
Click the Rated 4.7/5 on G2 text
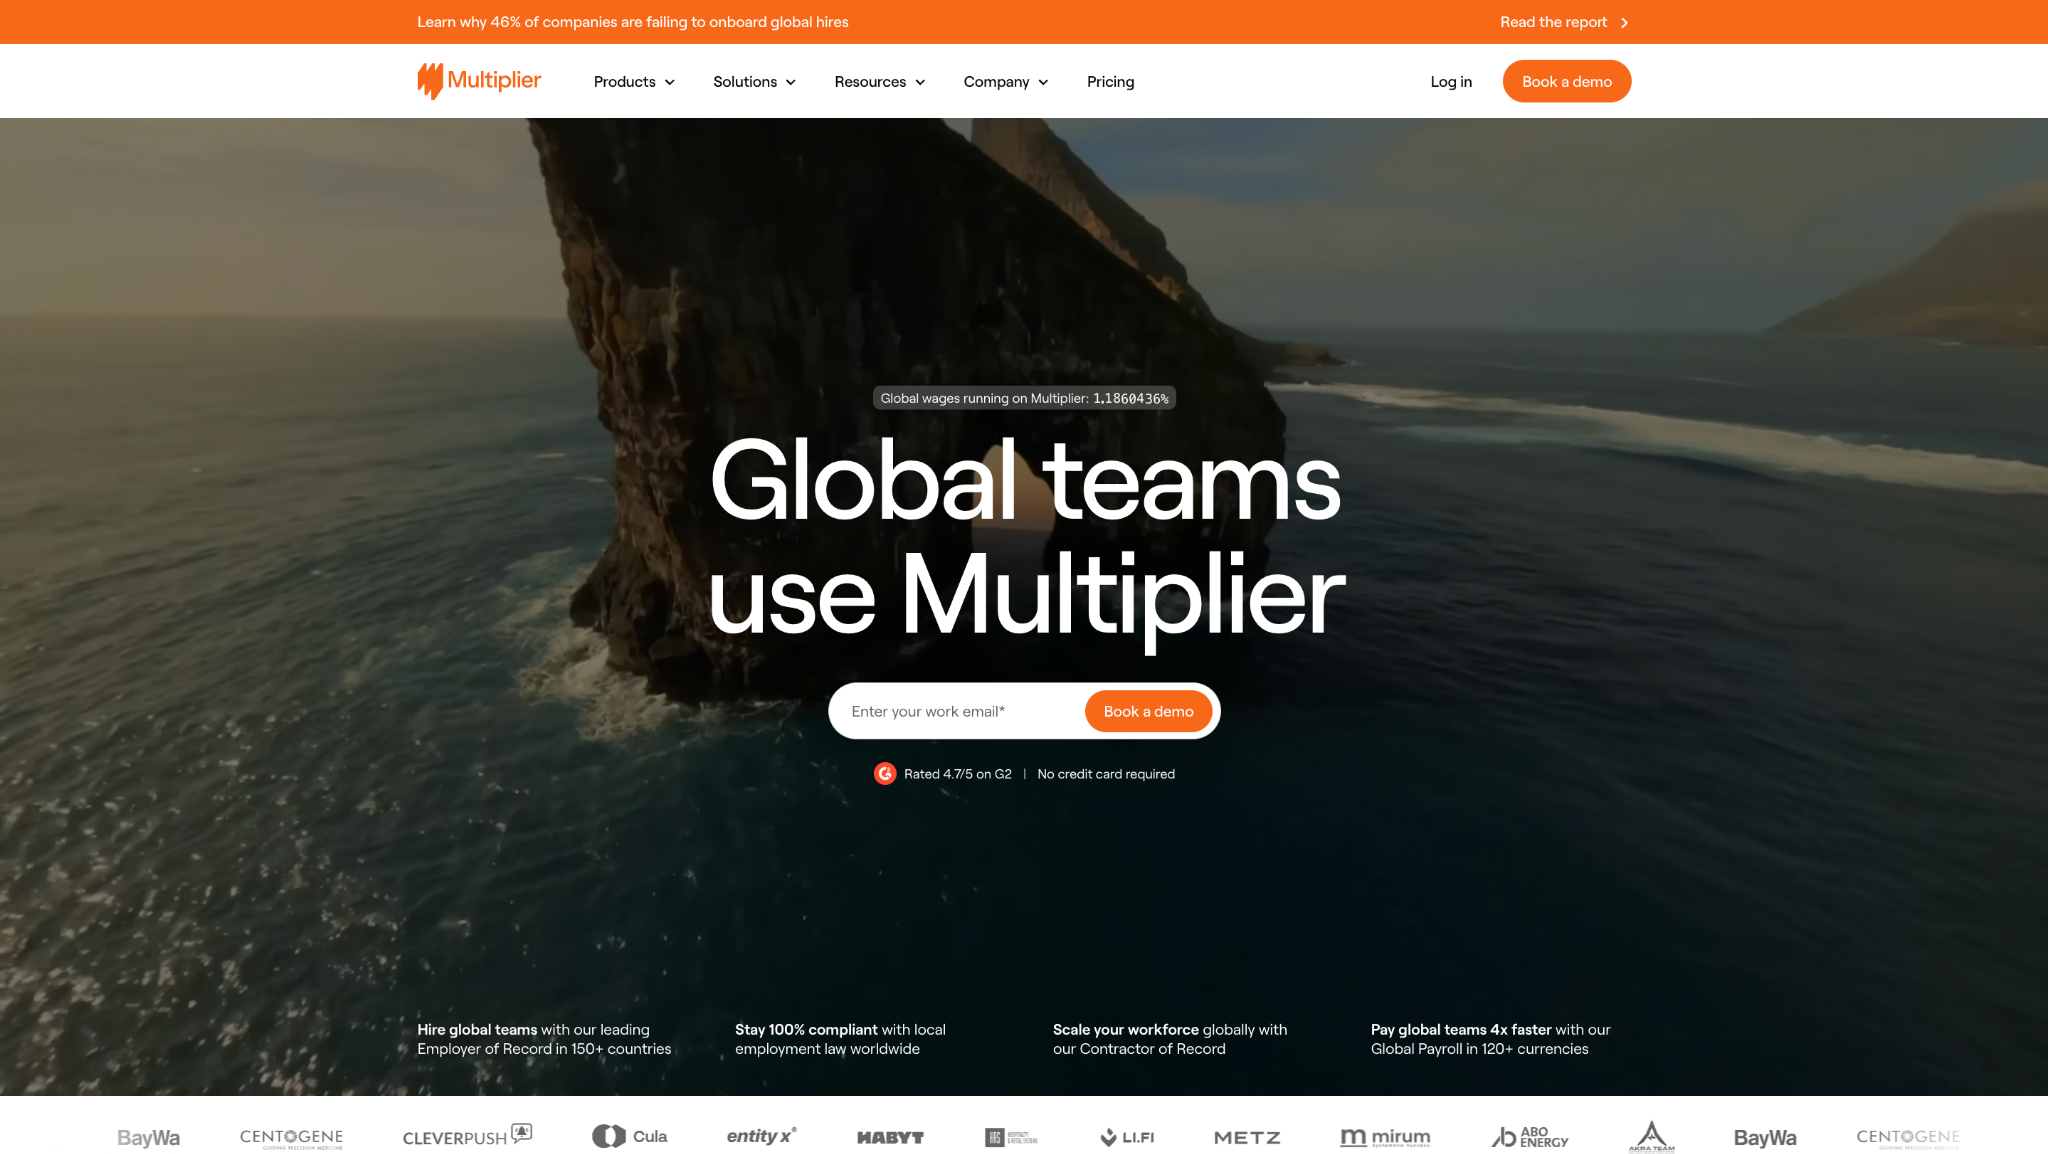click(x=957, y=774)
